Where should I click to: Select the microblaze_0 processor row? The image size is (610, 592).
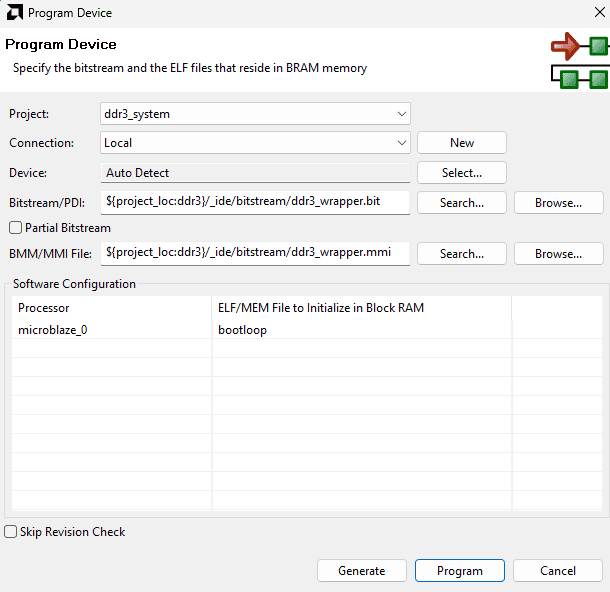[x=60, y=330]
